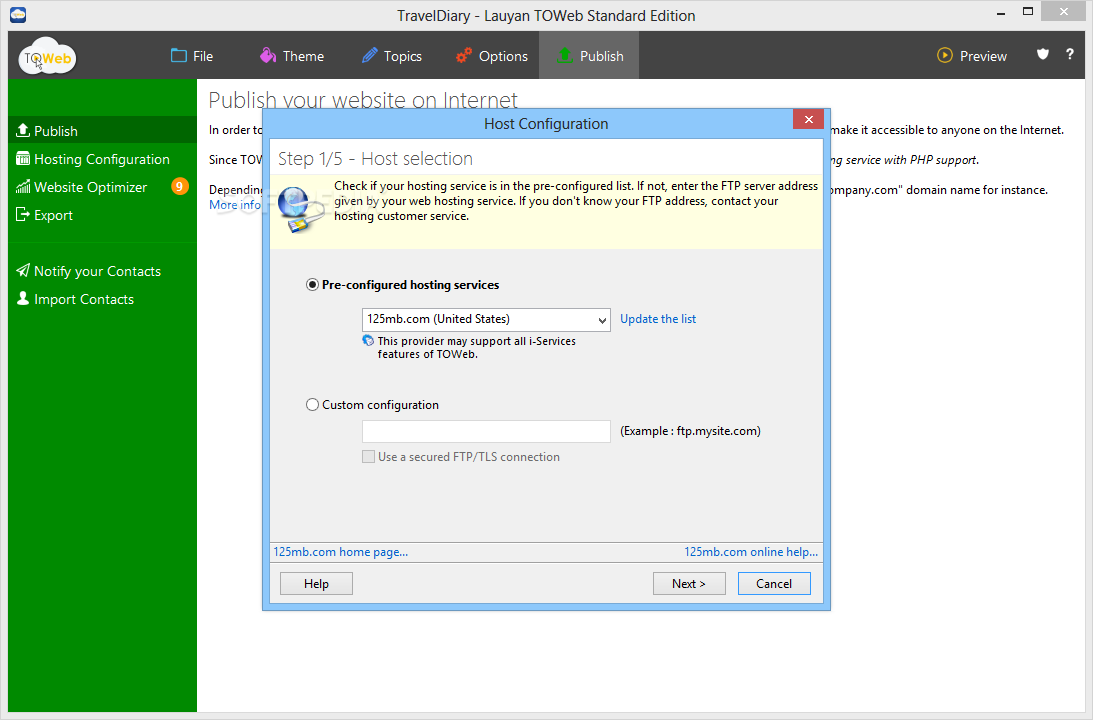Open the Topics menu
Screen dimensions: 1093x720
(392, 56)
